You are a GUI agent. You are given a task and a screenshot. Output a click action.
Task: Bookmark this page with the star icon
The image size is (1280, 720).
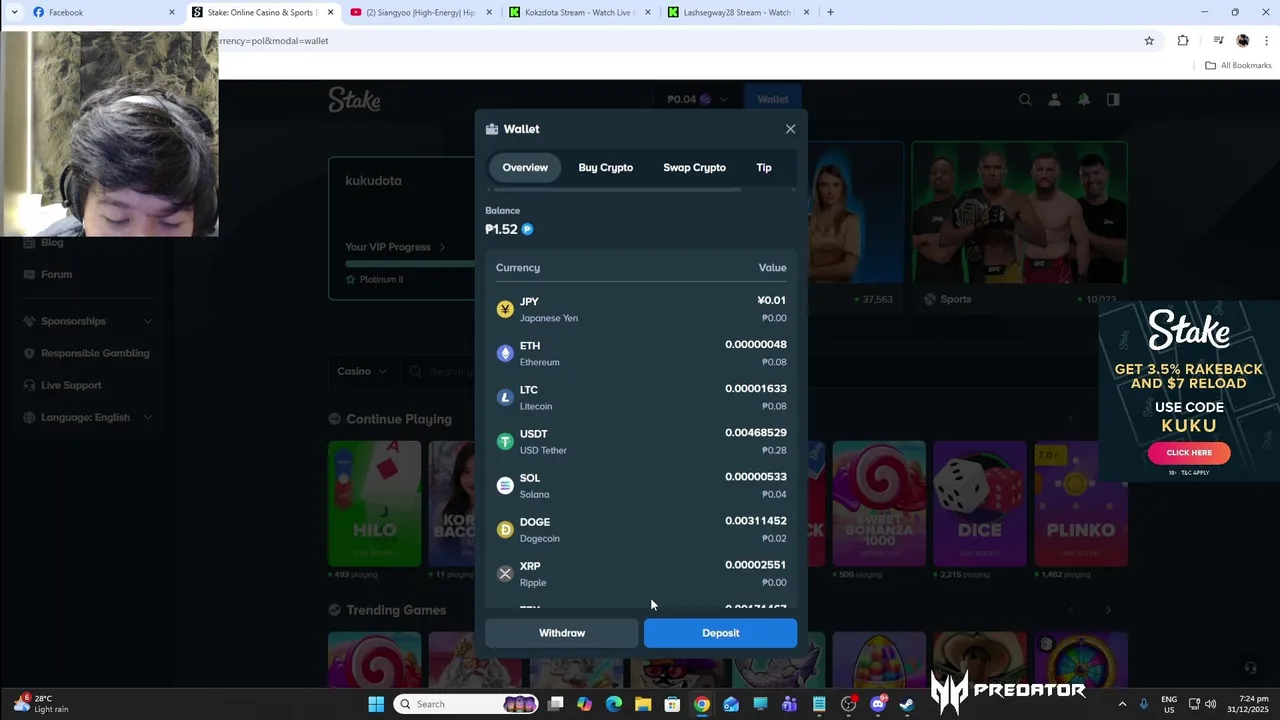[1149, 41]
